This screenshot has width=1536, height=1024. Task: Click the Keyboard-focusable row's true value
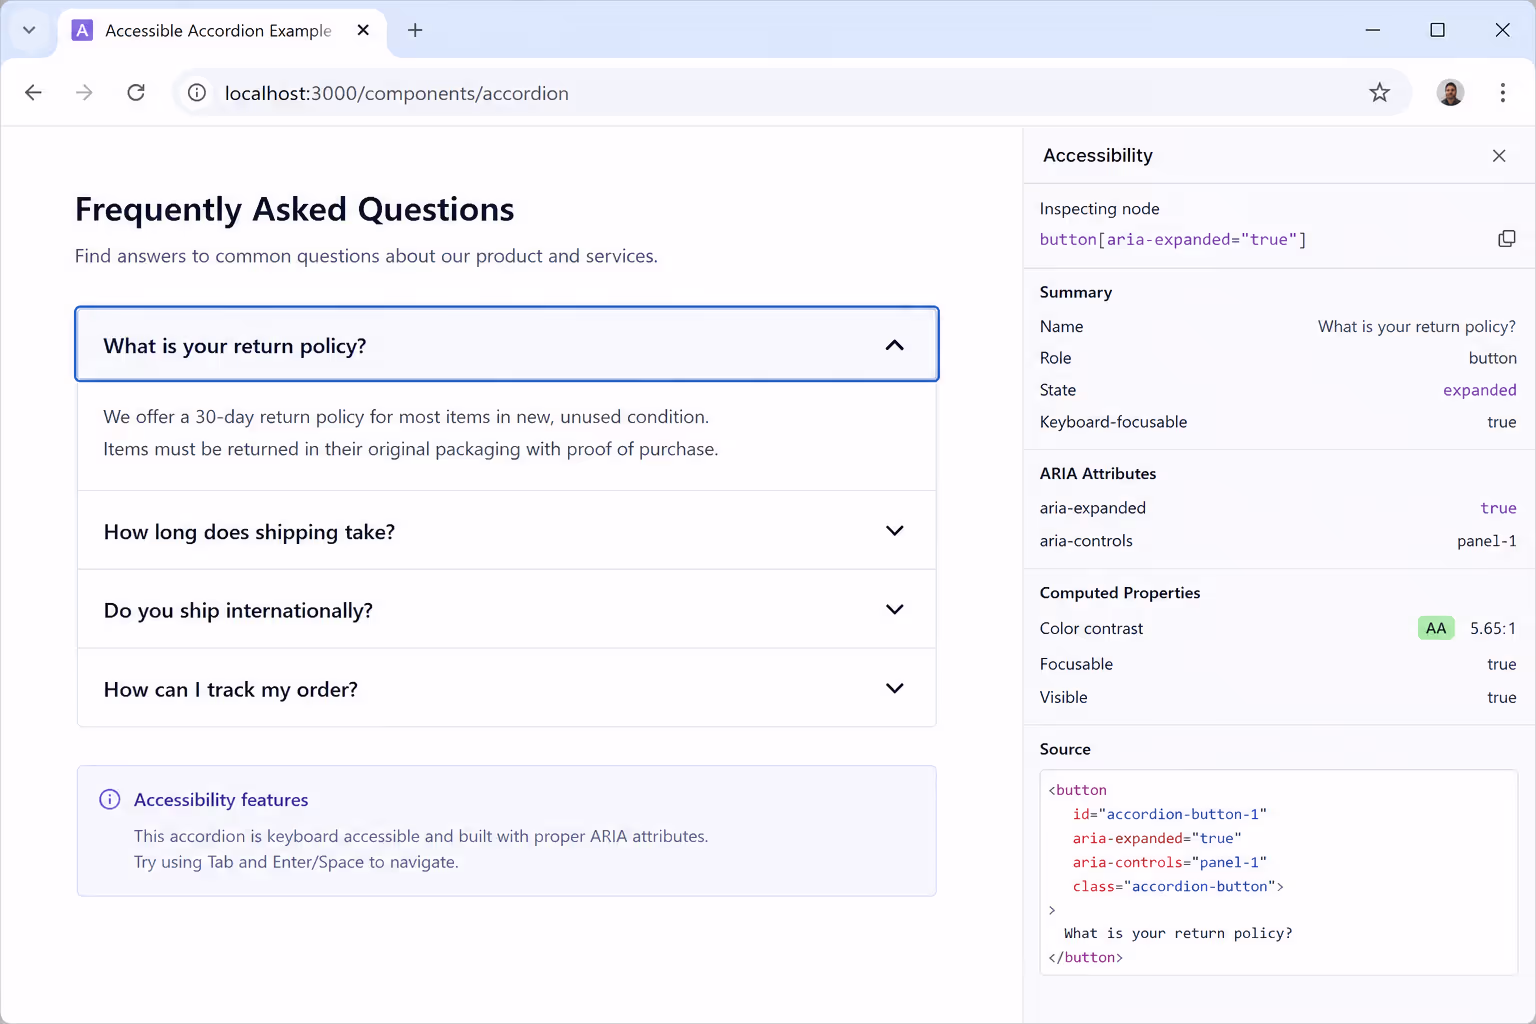pyautogui.click(x=1501, y=422)
